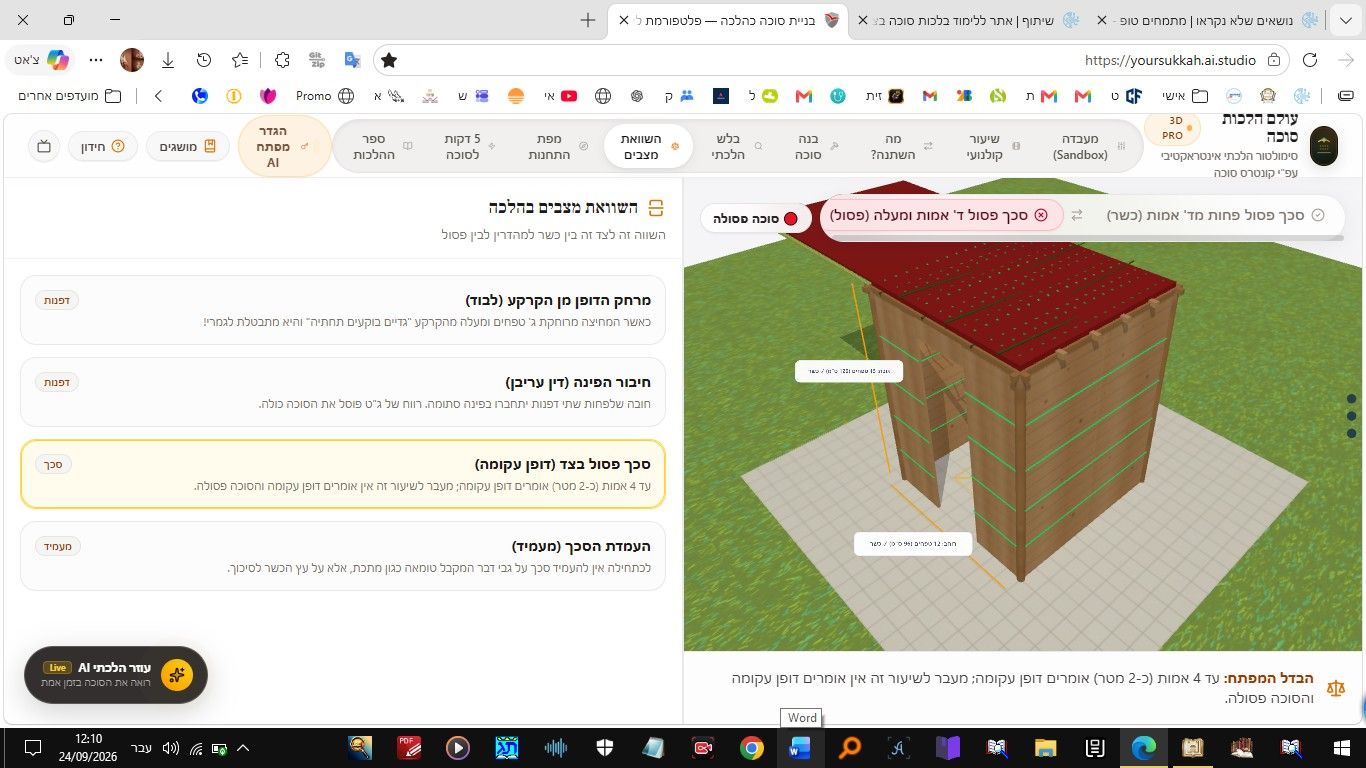Open the 'אישי' bookmarks folder
The image size is (1366, 768).
1187,96
